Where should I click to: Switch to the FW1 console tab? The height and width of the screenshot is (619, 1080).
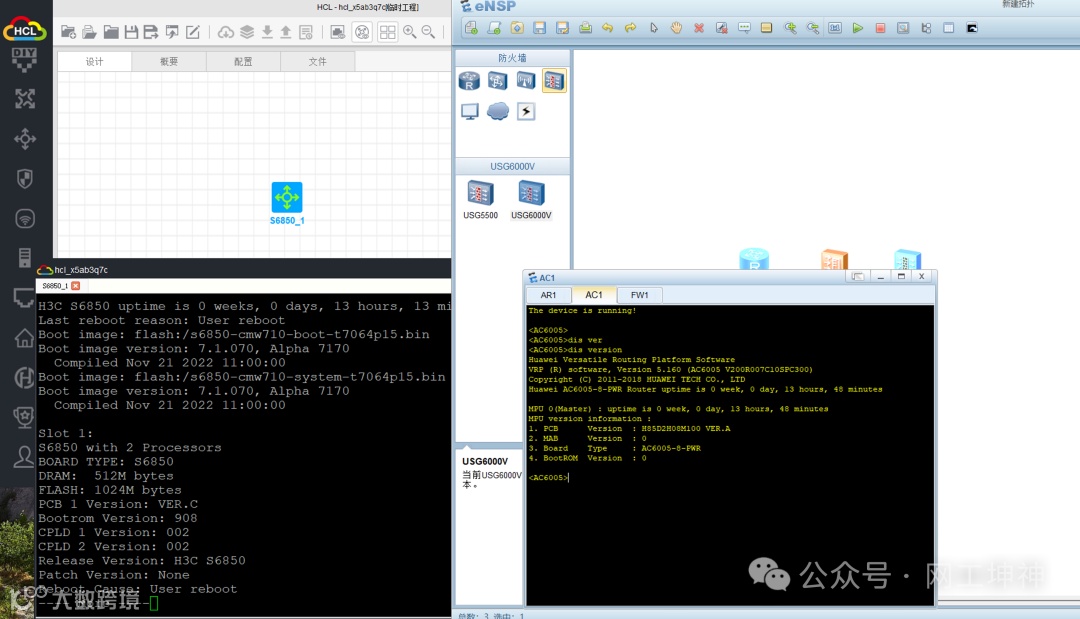point(639,295)
